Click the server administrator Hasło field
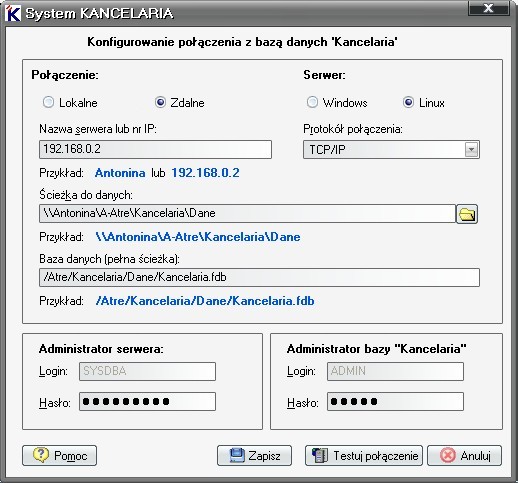Image resolution: width=518 pixels, height=483 pixels. (x=147, y=401)
